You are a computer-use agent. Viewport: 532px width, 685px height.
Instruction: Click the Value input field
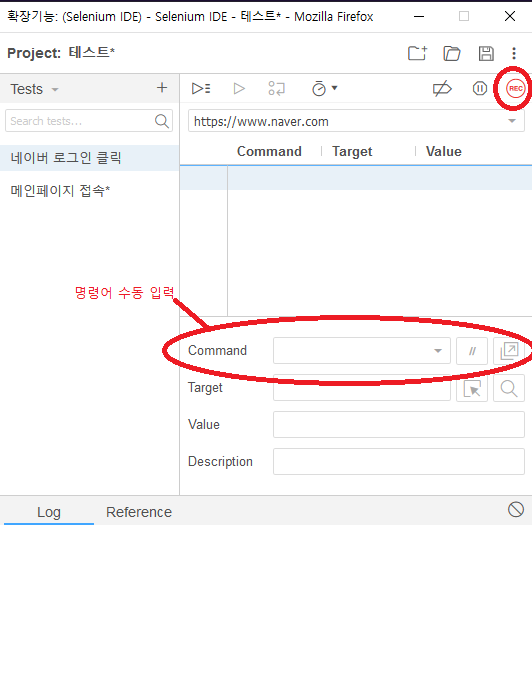[399, 425]
